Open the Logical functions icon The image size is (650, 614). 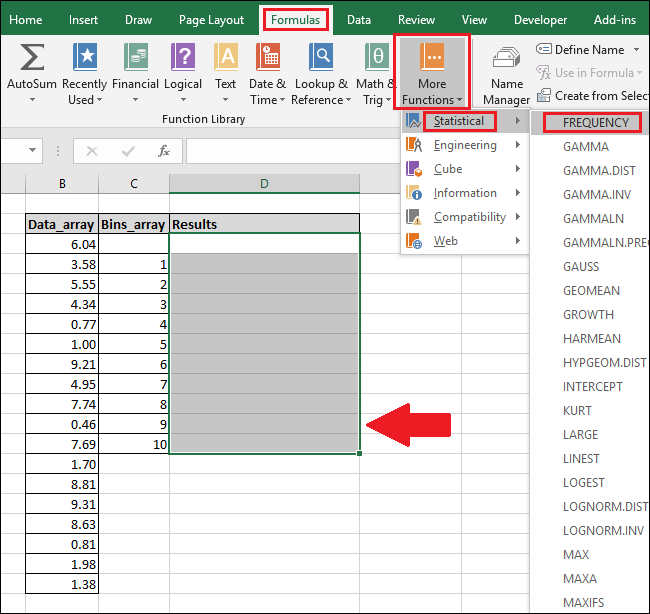182,57
